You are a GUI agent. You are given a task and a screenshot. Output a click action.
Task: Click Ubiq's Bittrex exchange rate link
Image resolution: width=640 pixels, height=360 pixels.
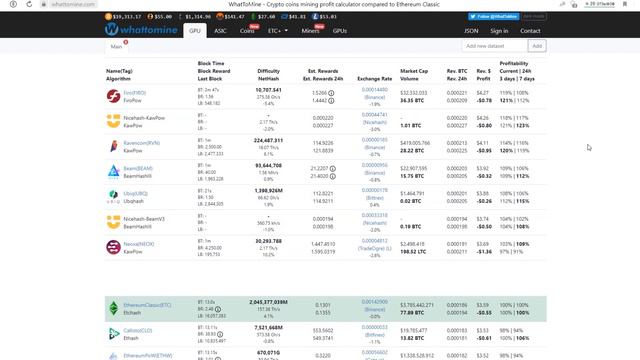374,194
